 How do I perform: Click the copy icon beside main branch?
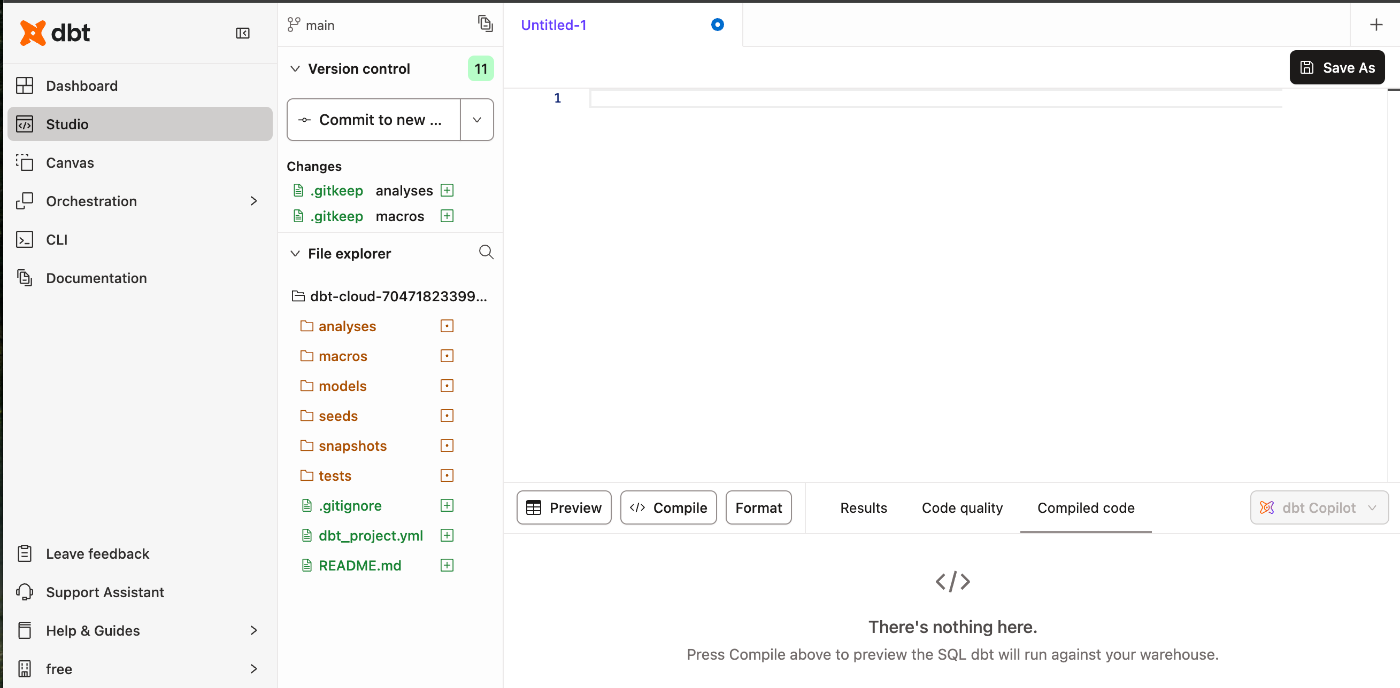485,24
